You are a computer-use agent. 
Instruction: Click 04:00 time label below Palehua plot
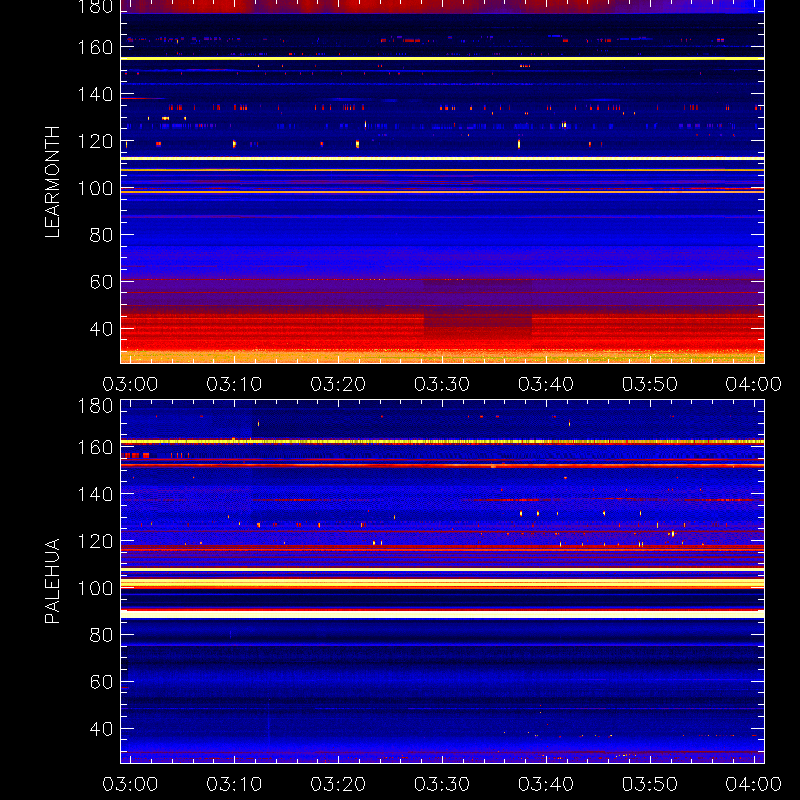(754, 784)
